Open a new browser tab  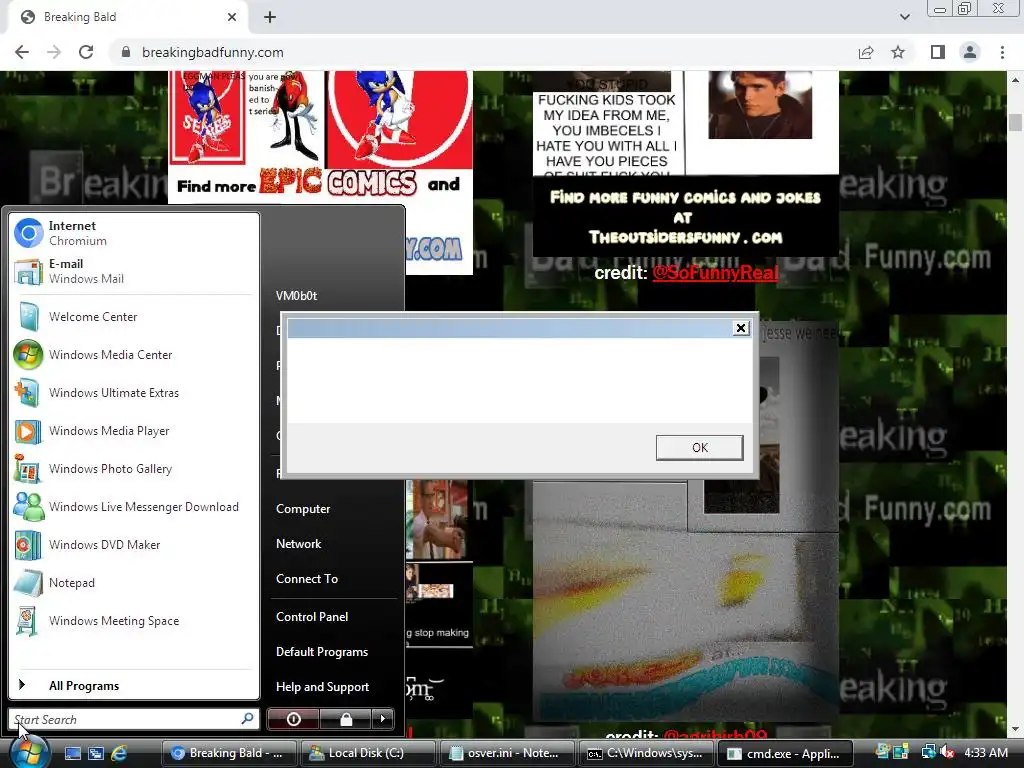point(270,18)
